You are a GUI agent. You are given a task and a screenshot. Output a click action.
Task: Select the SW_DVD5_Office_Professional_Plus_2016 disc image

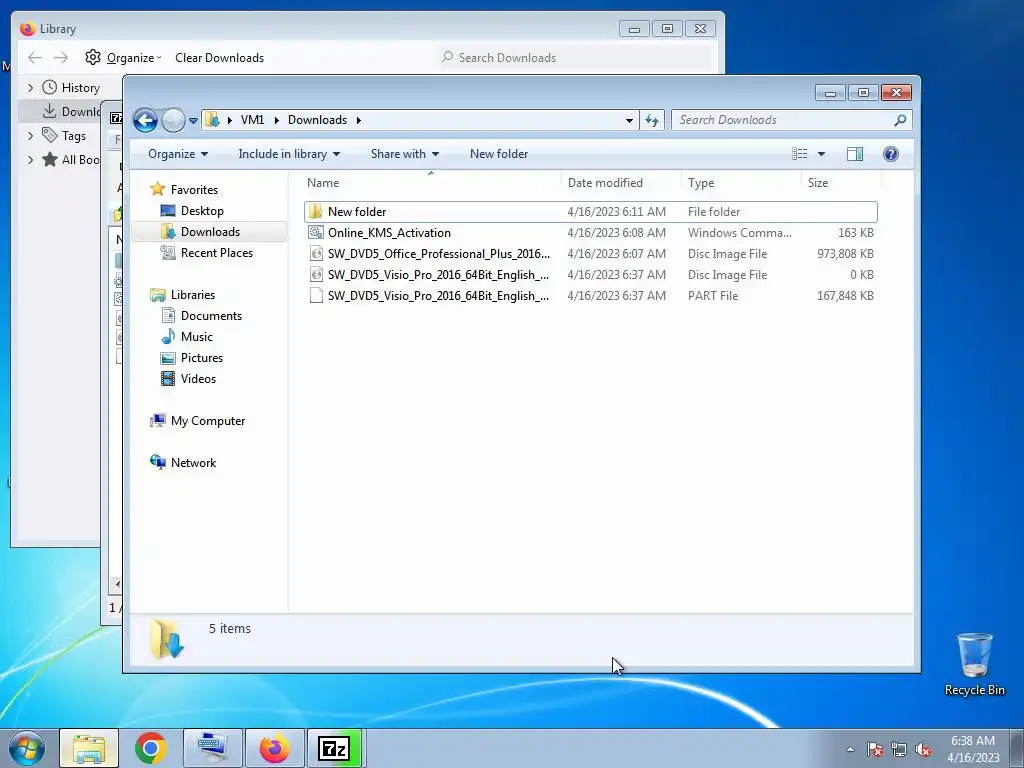coord(590,253)
